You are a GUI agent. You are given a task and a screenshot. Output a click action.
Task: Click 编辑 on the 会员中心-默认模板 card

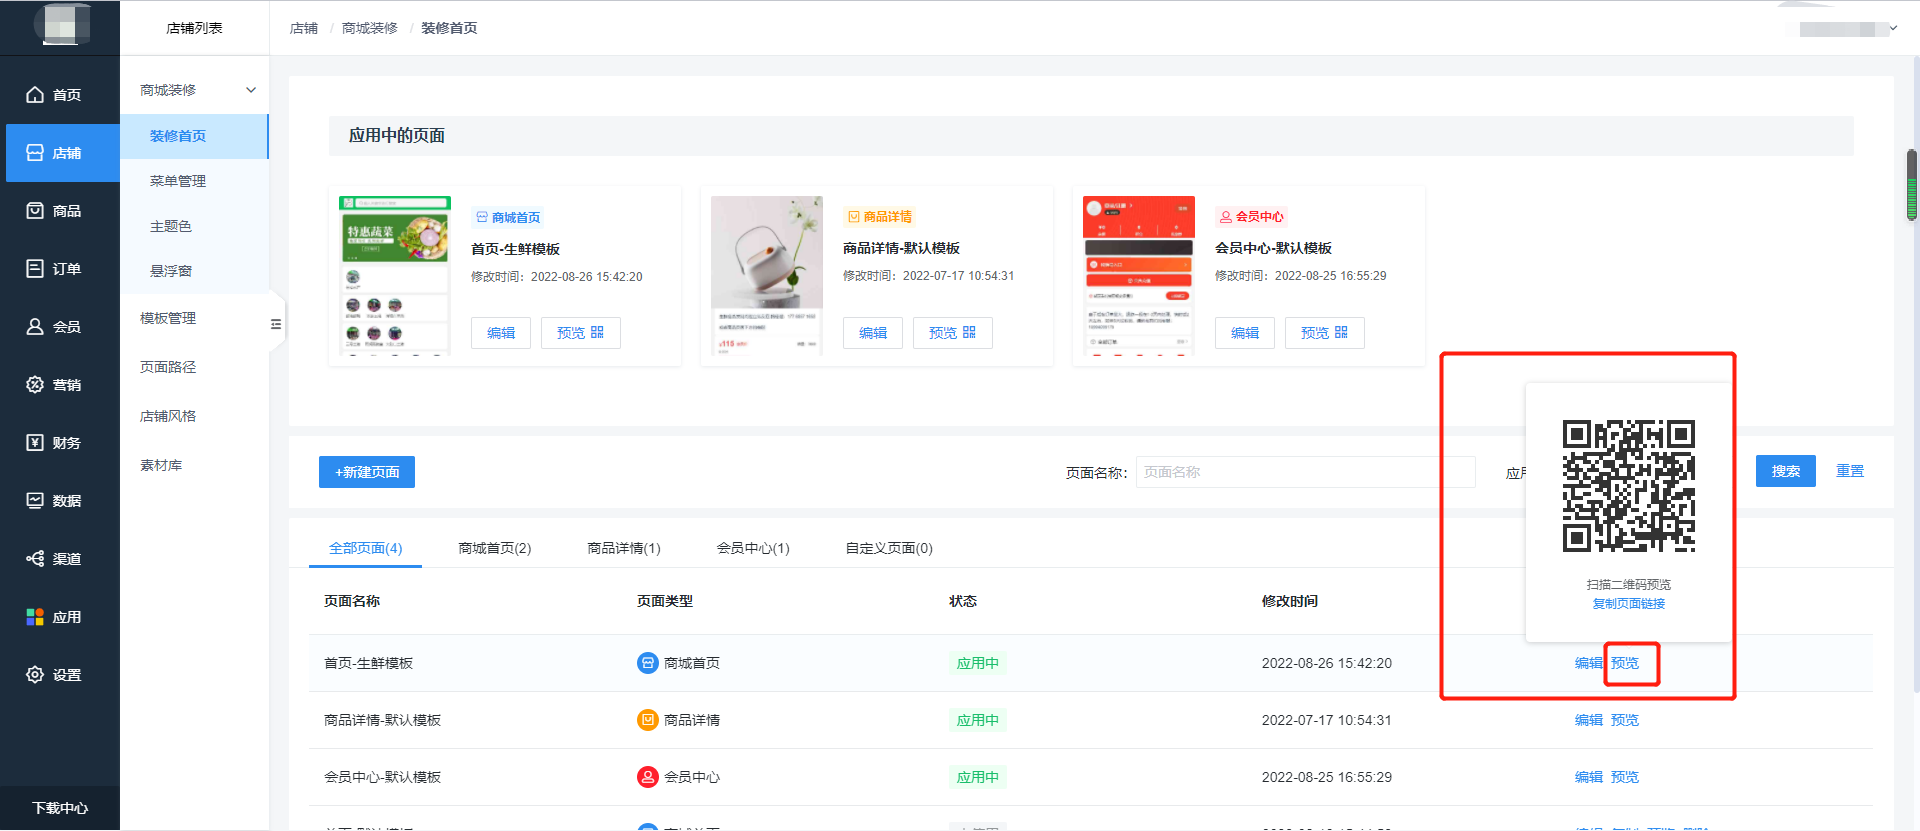pyautogui.click(x=1245, y=333)
